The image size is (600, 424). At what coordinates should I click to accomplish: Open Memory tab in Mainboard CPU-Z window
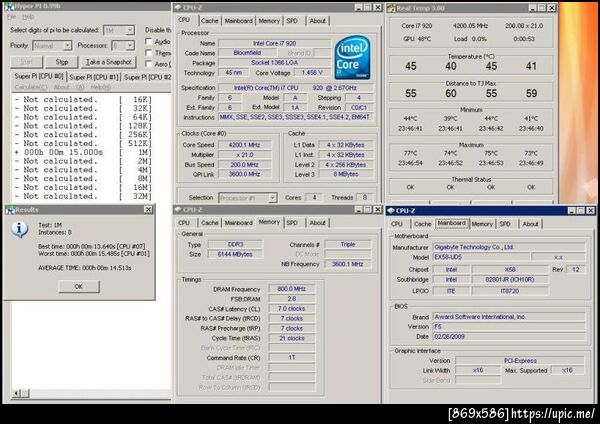pos(482,224)
